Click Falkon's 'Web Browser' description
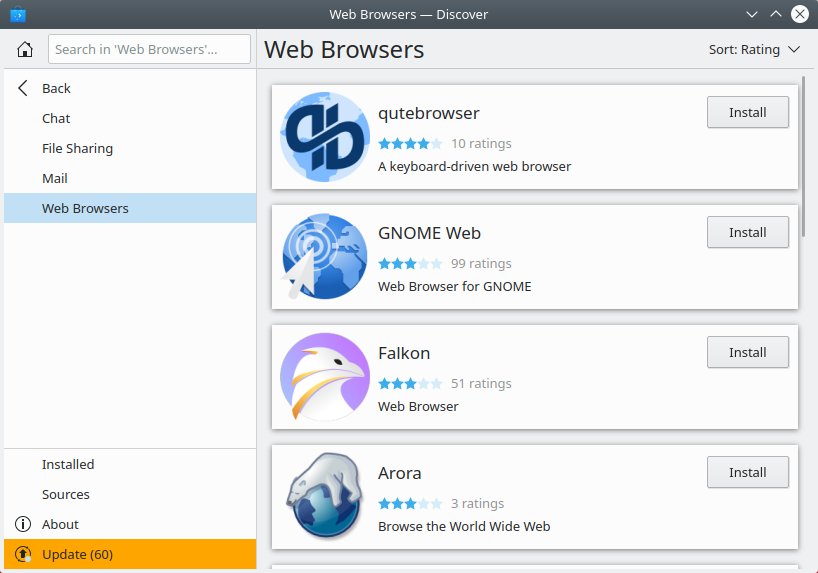 tap(418, 407)
